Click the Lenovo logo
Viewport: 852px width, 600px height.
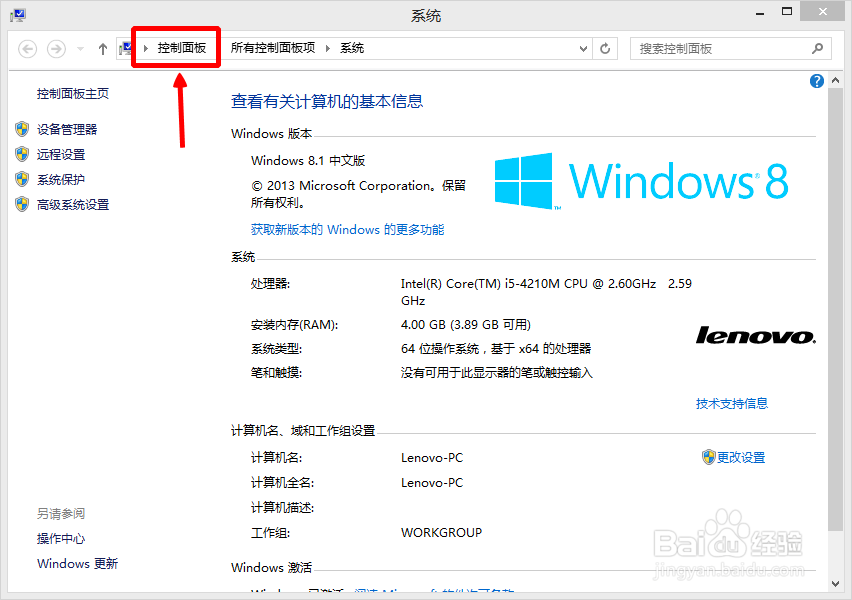(x=756, y=335)
